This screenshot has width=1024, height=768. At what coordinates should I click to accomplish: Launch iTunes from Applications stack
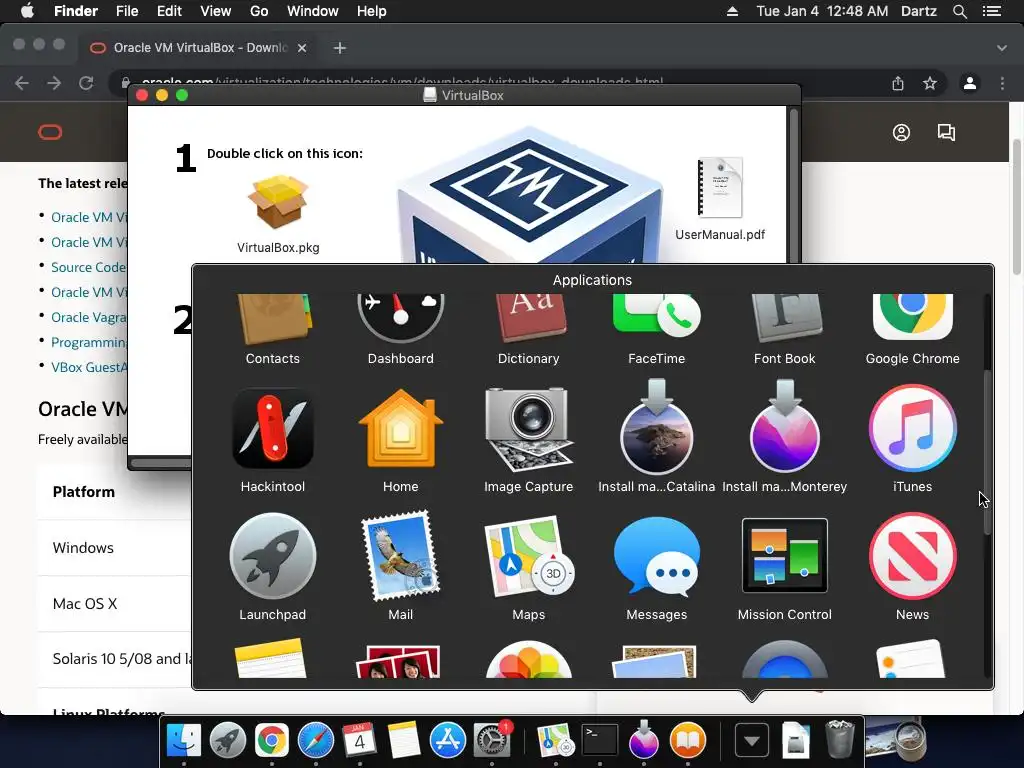[912, 428]
